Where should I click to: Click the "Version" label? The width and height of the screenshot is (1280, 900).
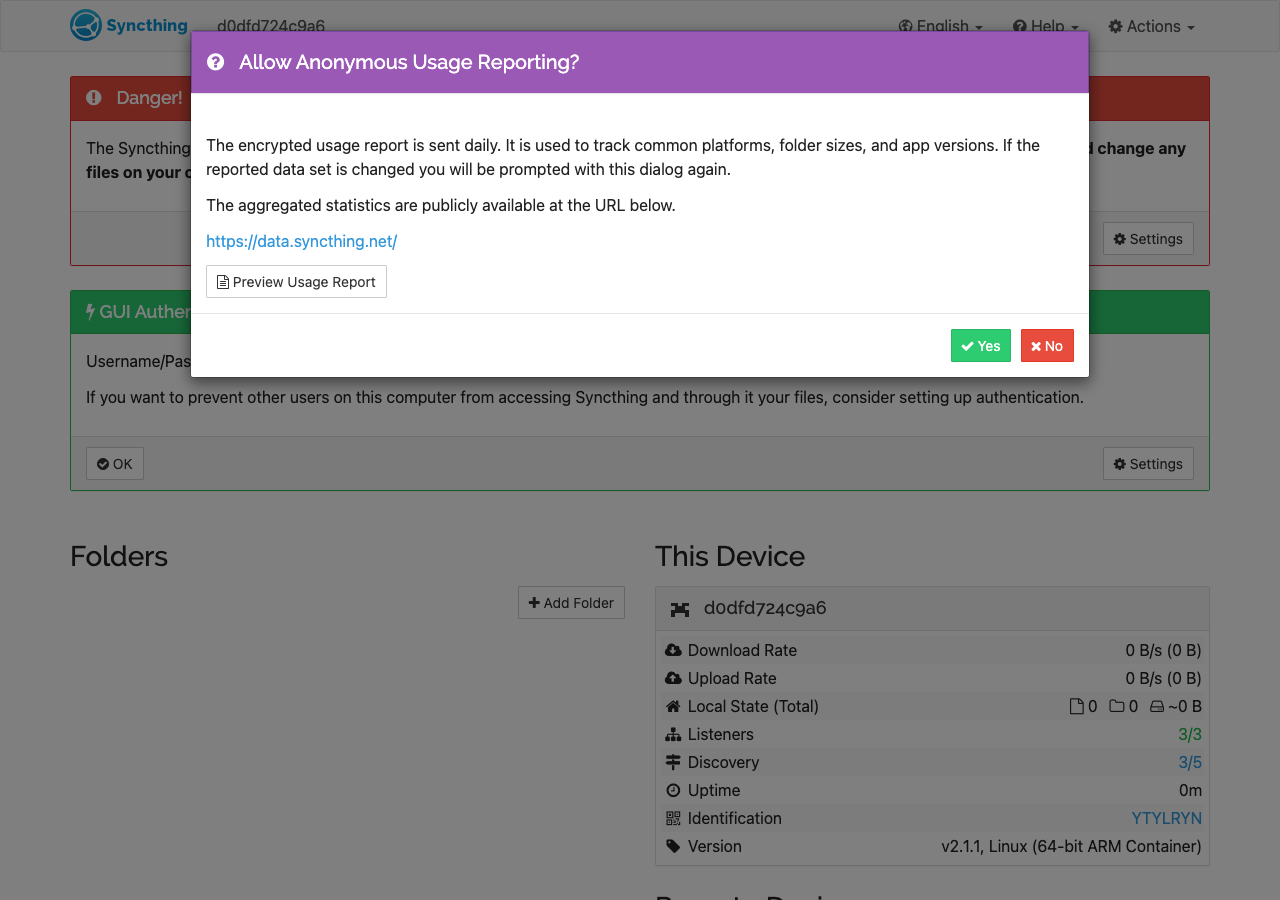click(x=715, y=846)
